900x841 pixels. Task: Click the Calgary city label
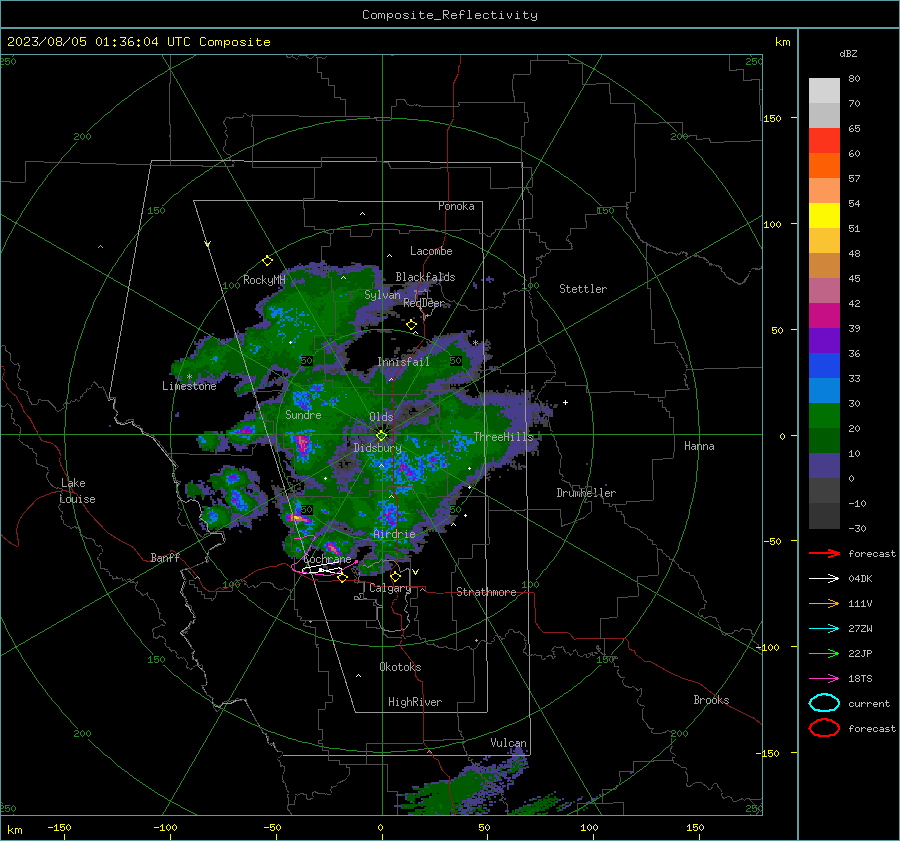(390, 588)
